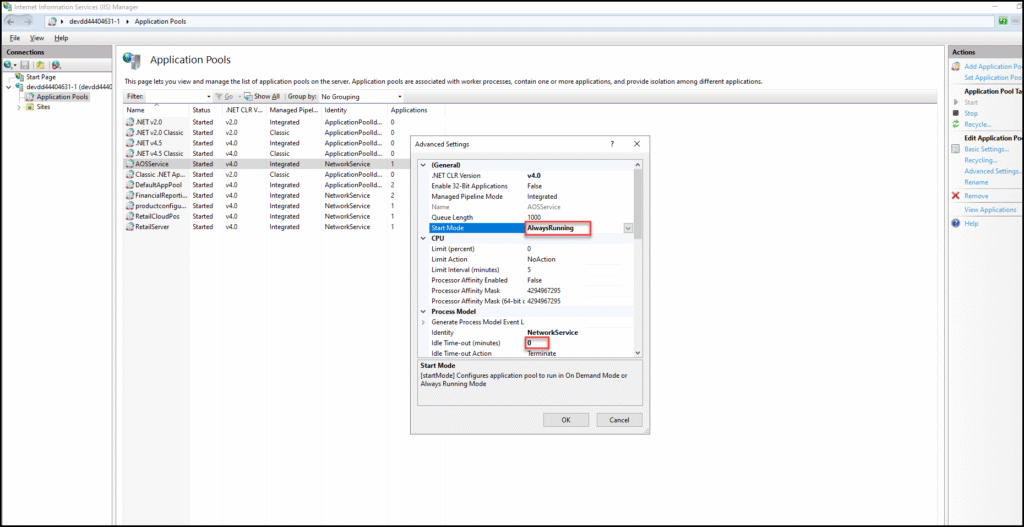Click the Show All icon in filter bar

click(x=249, y=97)
